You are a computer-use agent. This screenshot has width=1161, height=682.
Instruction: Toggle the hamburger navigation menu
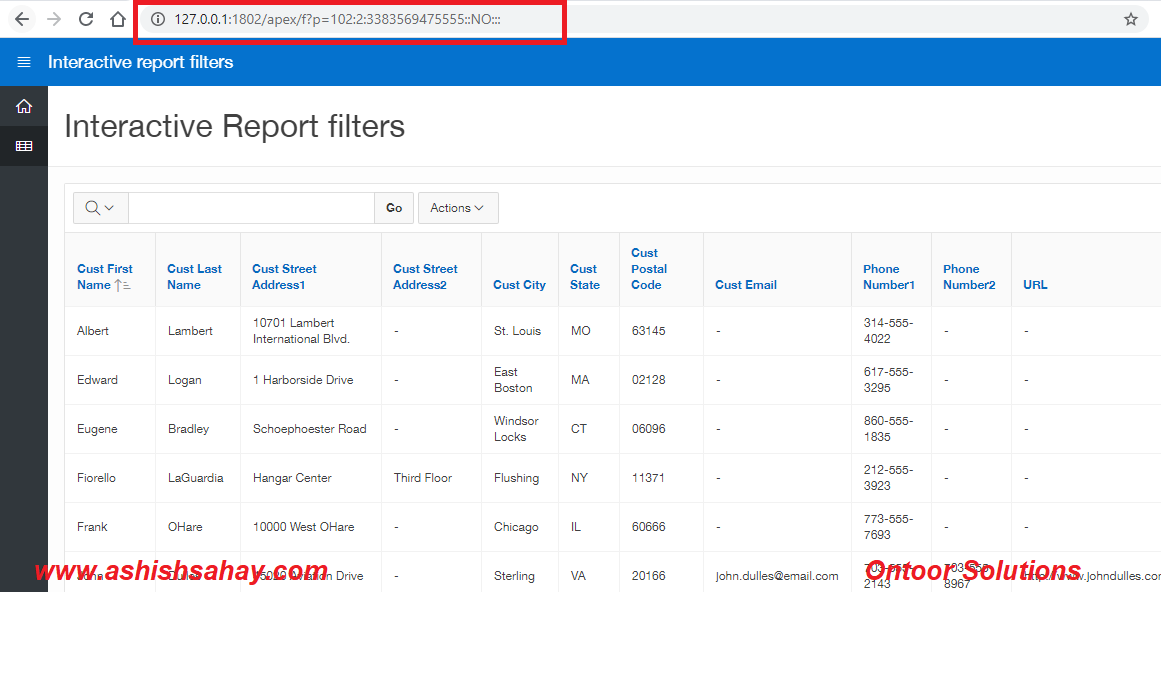pos(24,62)
